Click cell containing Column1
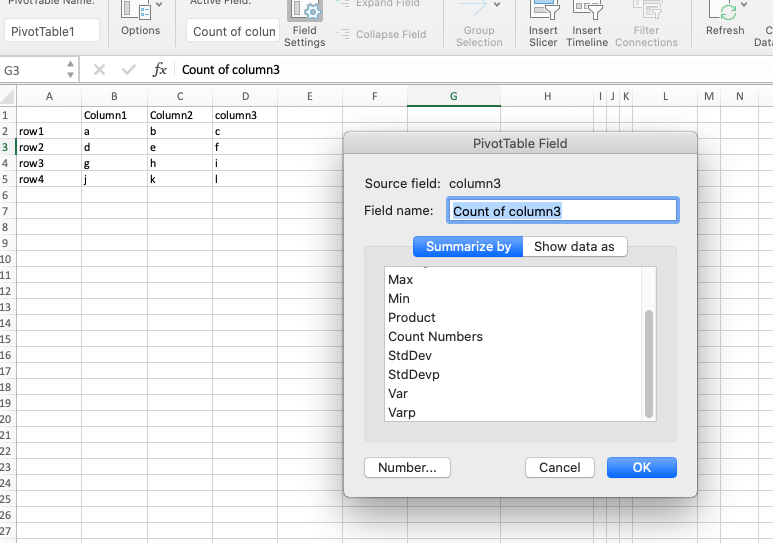This screenshot has height=543, width=773. pyautogui.click(x=114, y=115)
